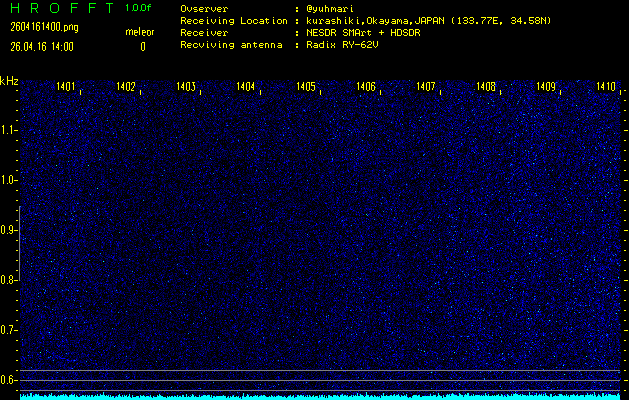Image resolution: width=629 pixels, height=400 pixels.
Task: Click the cyan signal level strip
Action: pyautogui.click(x=320, y=396)
